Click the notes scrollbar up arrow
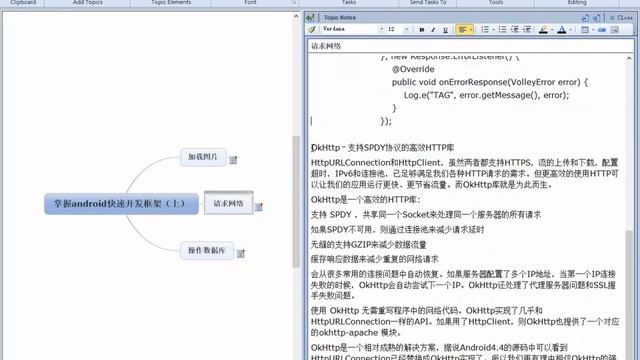 pos(629,59)
